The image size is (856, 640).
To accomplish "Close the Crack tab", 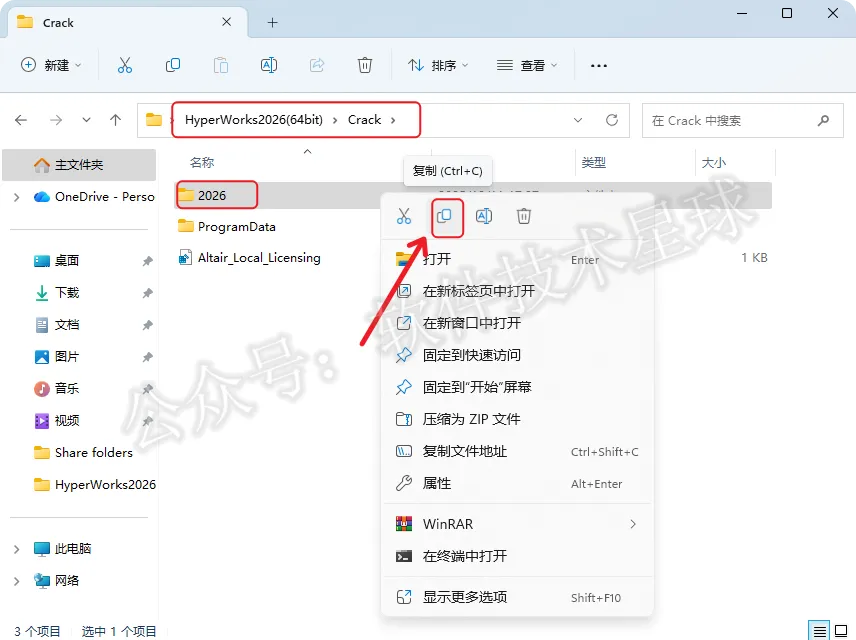I will (227, 22).
